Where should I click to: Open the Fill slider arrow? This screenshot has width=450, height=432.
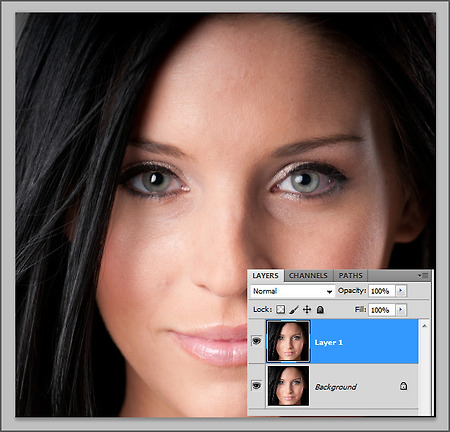[401, 310]
